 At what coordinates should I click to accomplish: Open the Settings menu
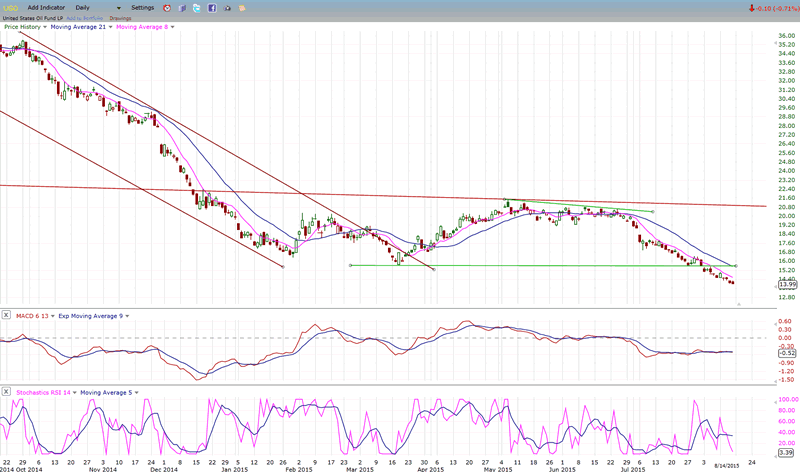[143, 7]
